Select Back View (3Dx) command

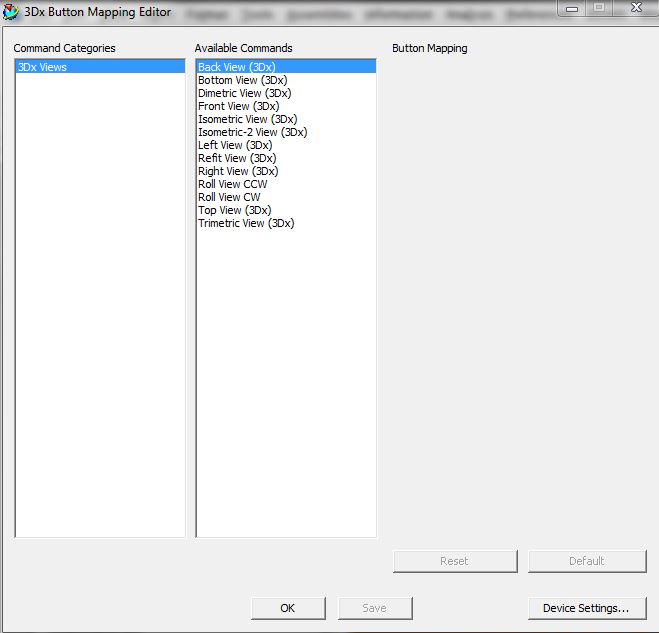pos(286,67)
